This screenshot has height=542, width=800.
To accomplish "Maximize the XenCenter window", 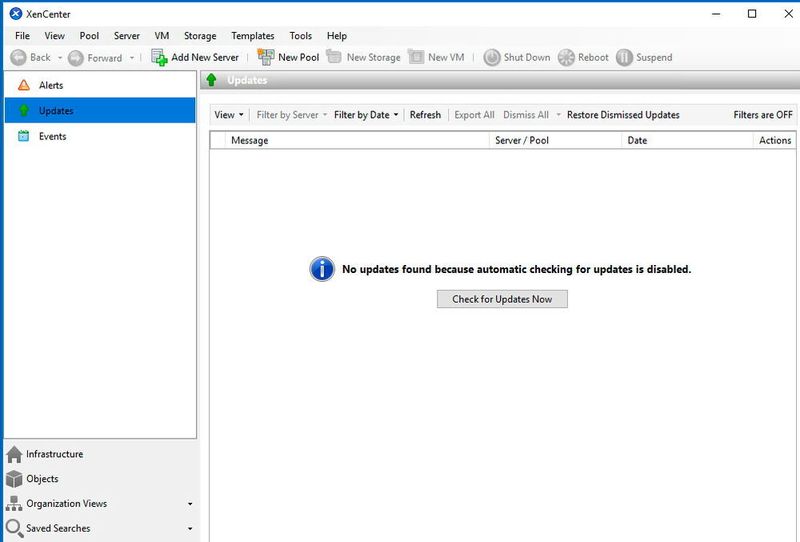I will (752, 14).
